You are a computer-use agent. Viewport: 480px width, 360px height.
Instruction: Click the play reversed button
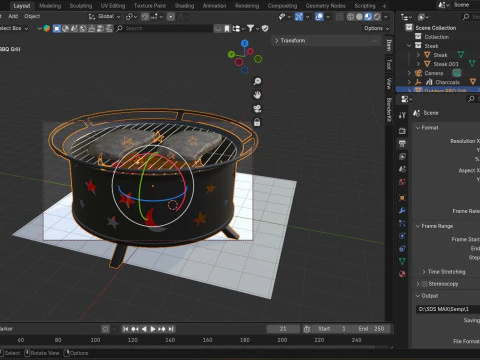[144, 329]
